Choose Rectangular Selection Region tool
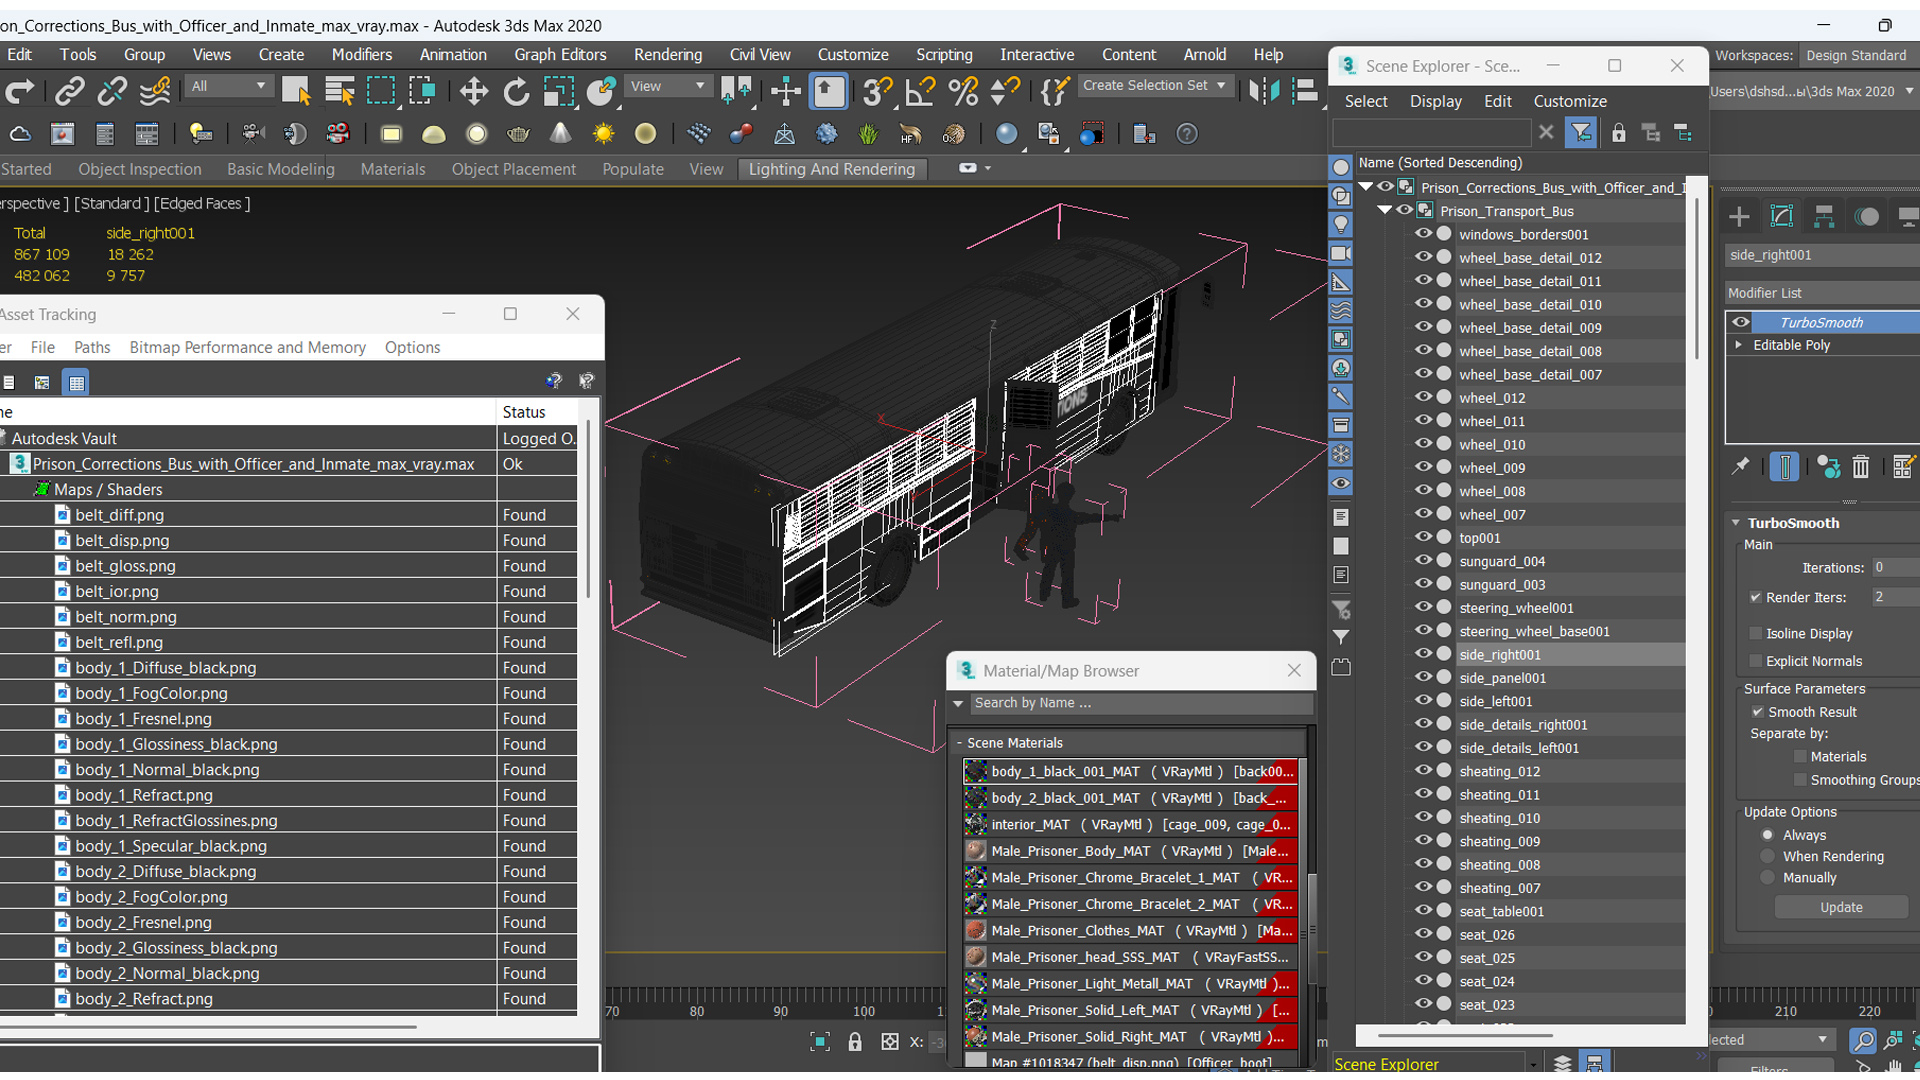The image size is (1920, 1080). pos(381,92)
